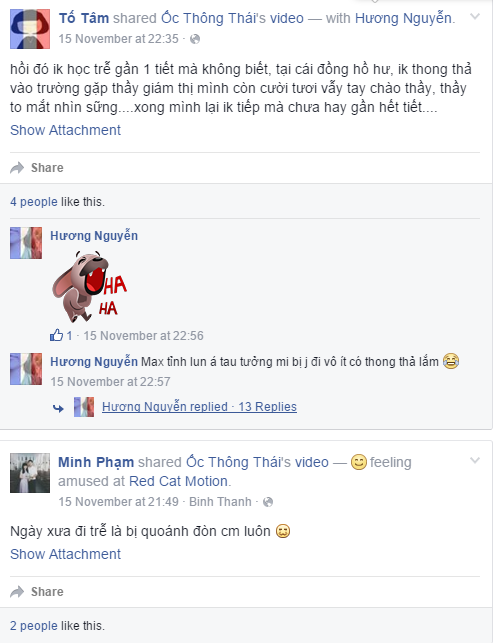The height and width of the screenshot is (643, 493).
Task: Click the globe privacy icon beside Binh Thanh
Action: point(268,502)
